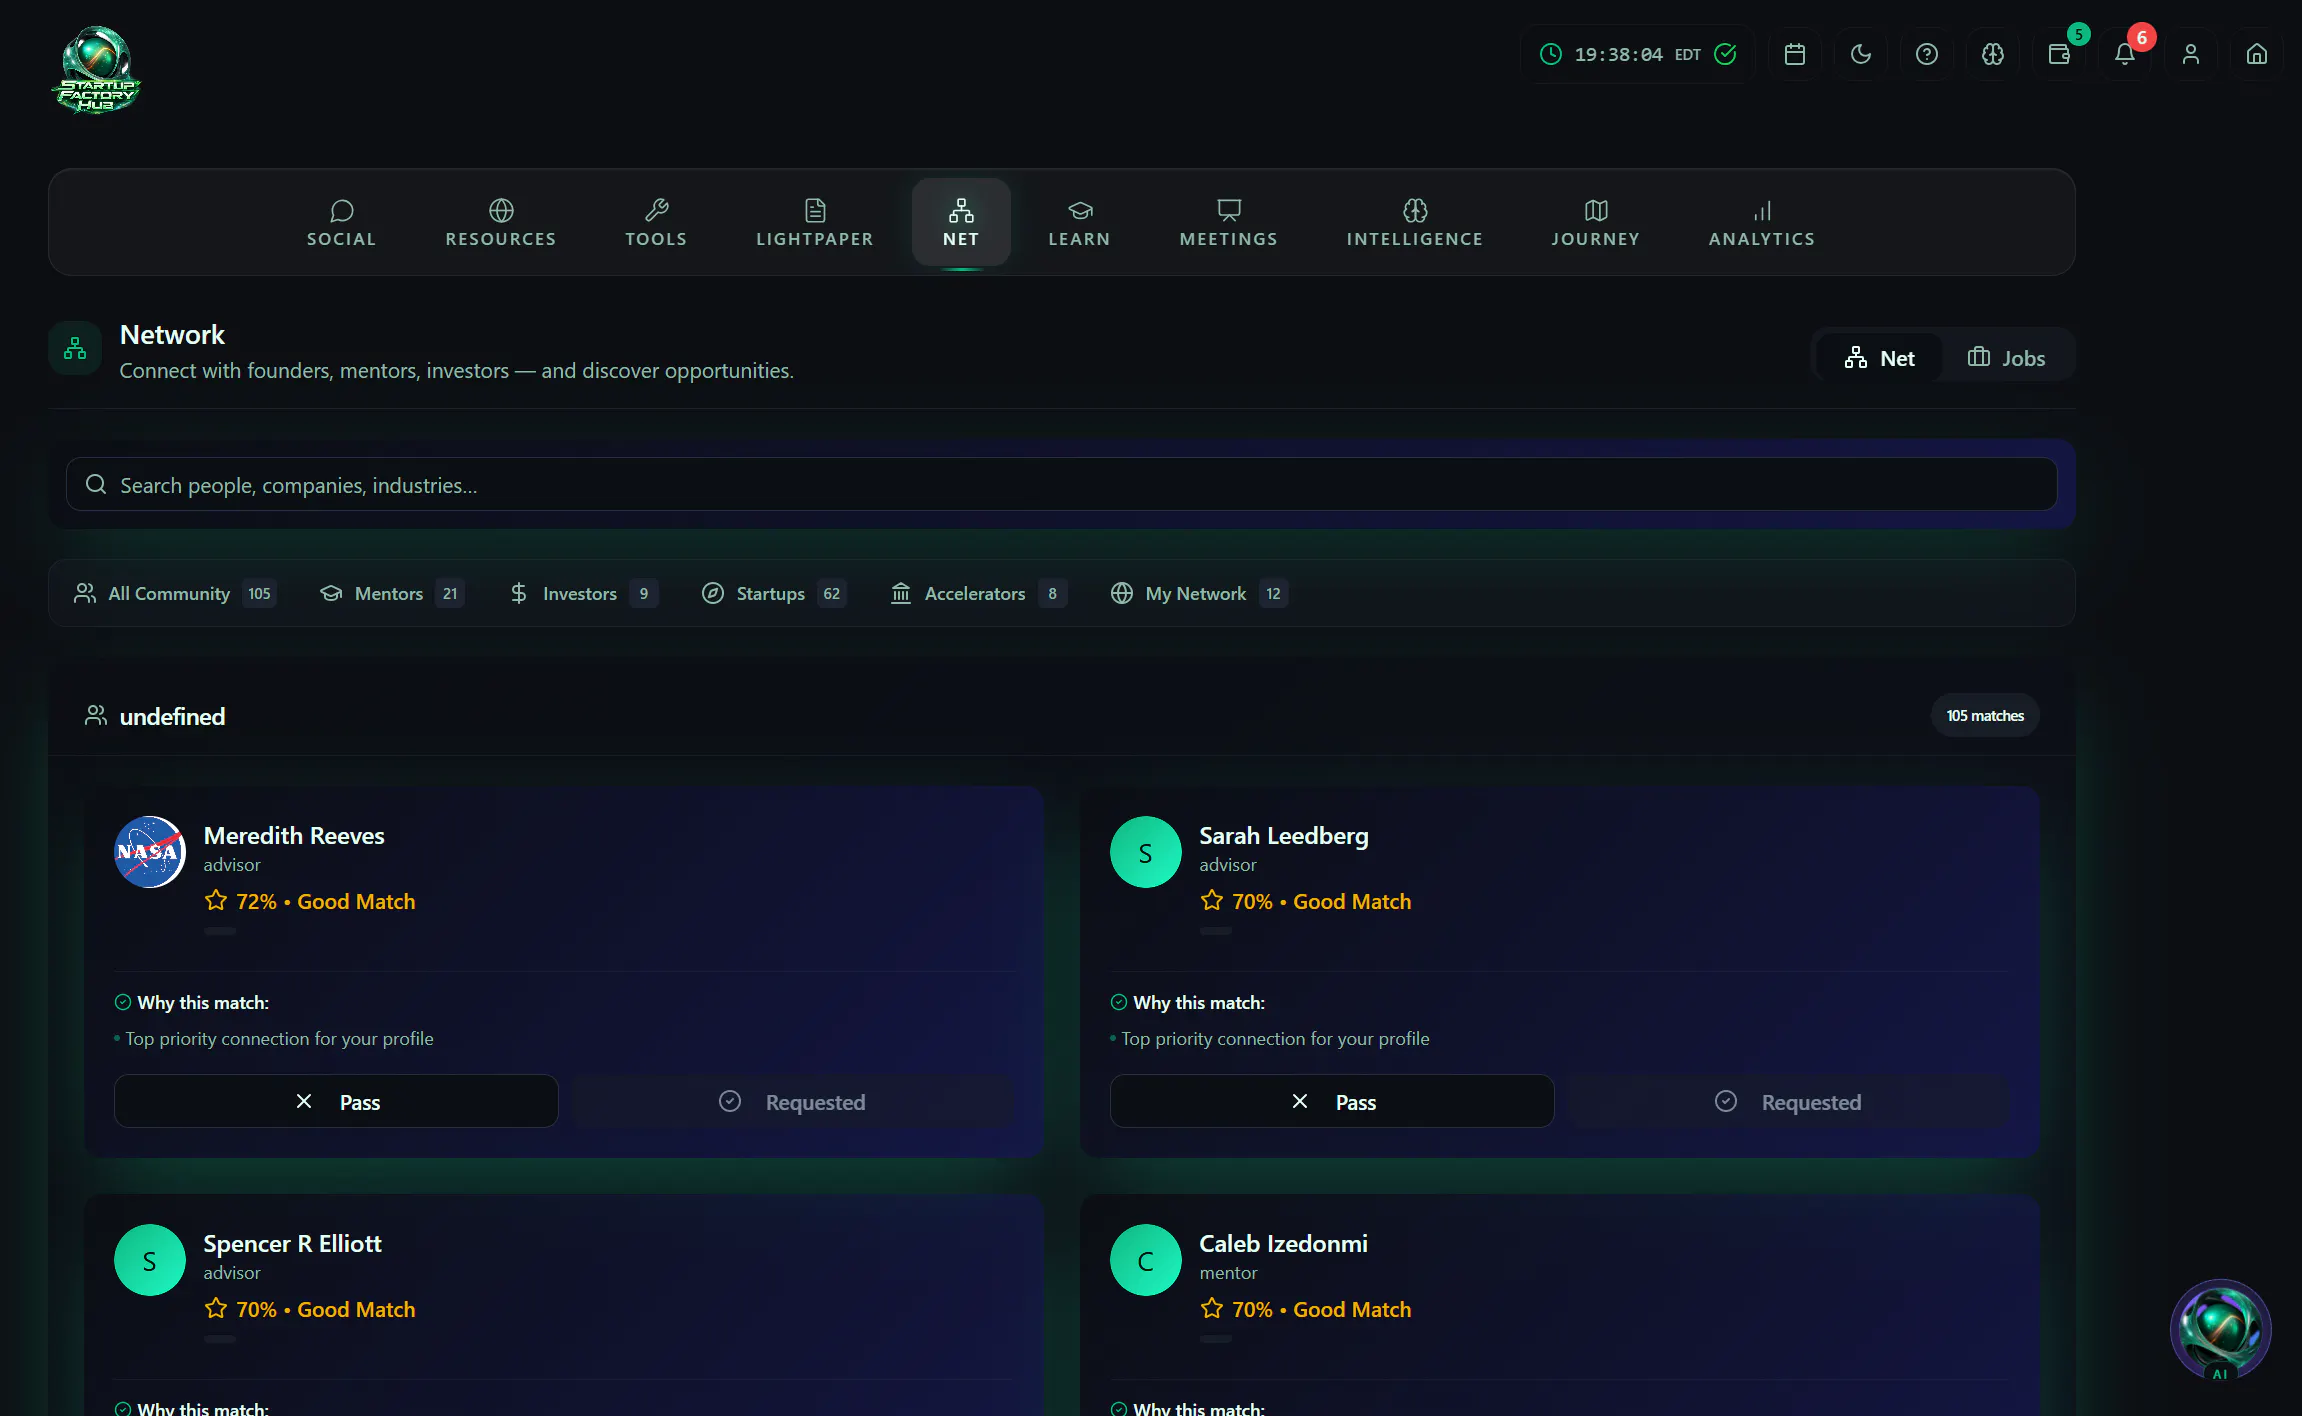This screenshot has width=2302, height=1416.
Task: Open the help question mark icon
Action: [1927, 54]
